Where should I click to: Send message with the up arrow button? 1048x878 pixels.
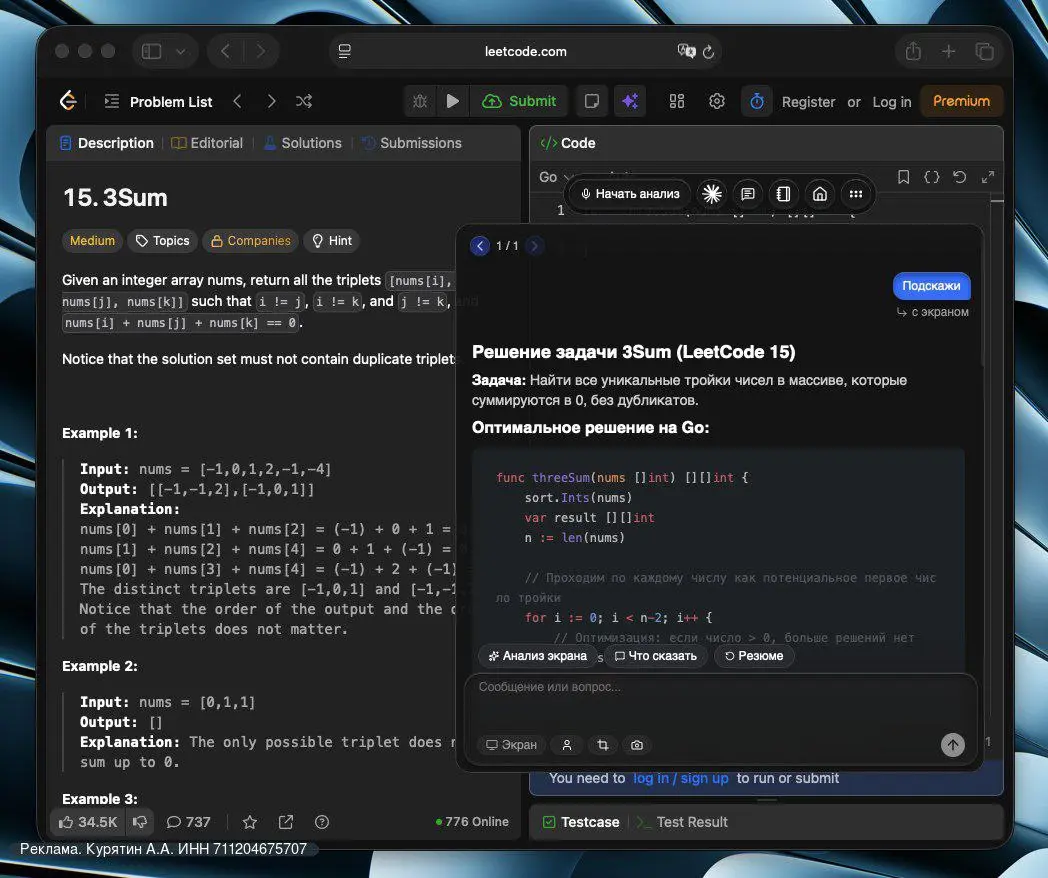point(952,744)
